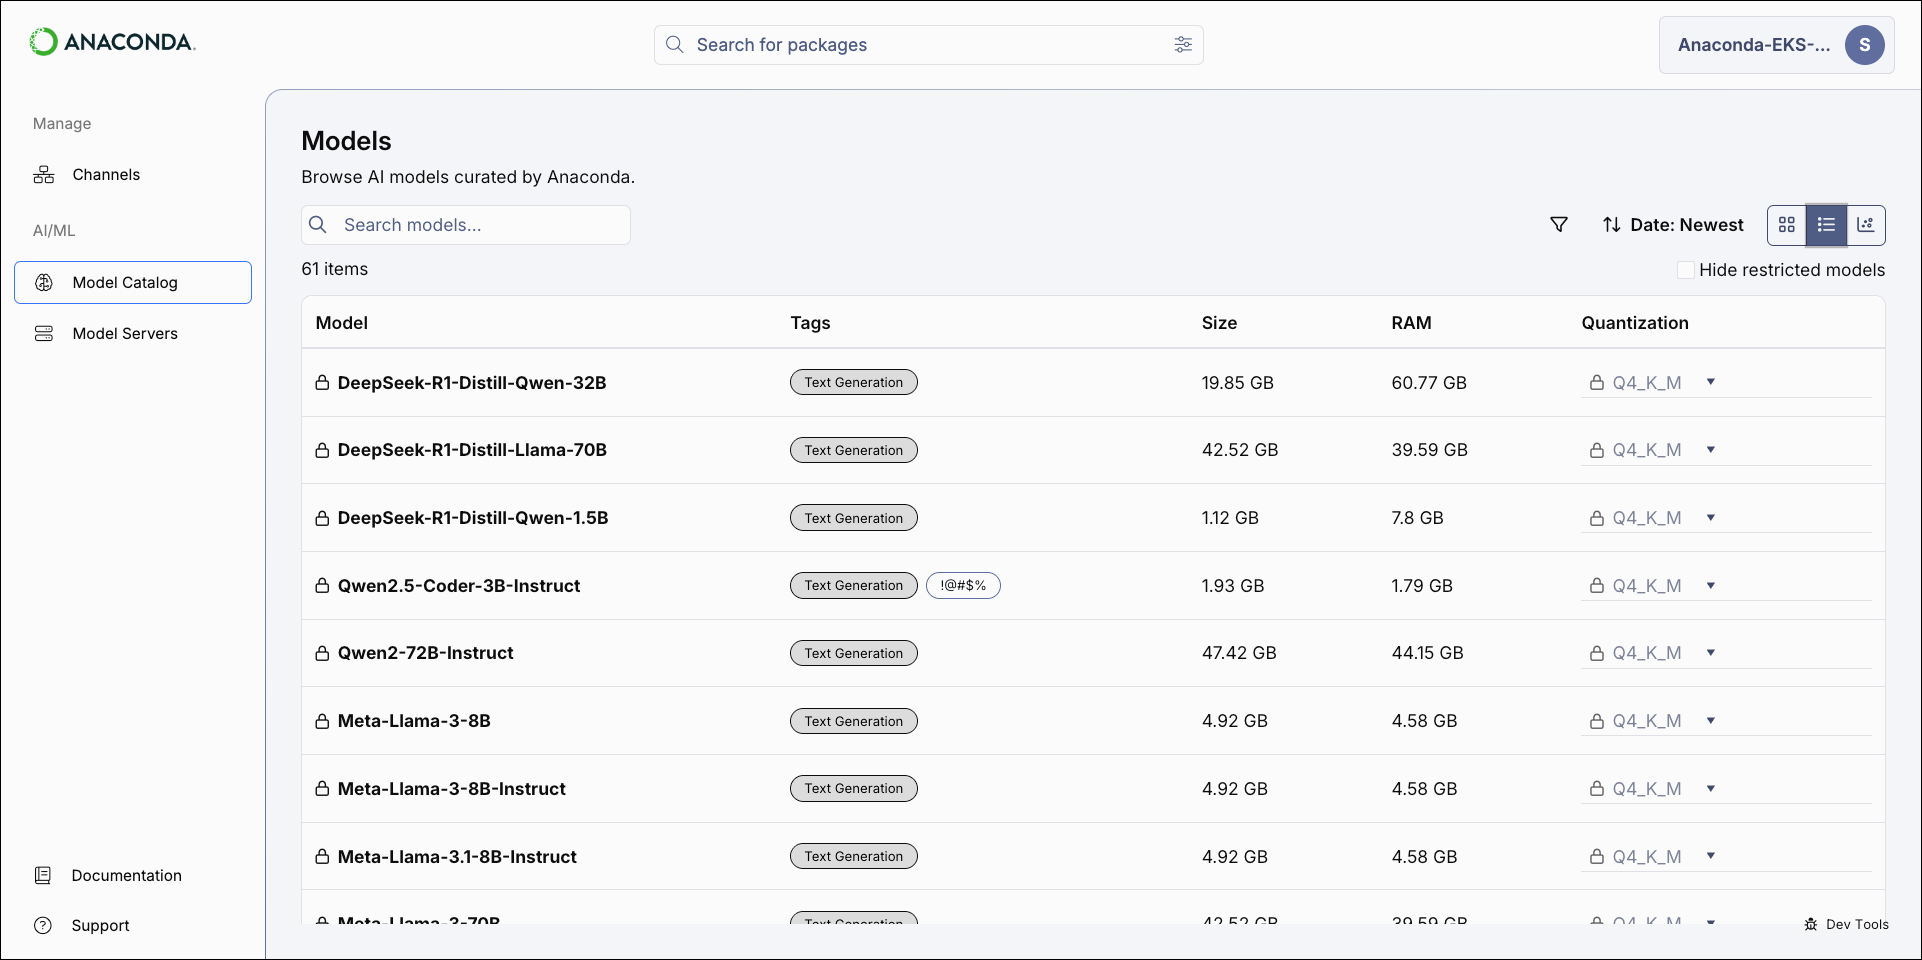Click the Support question-mark icon
Screen dimensions: 1922x960
43,925
